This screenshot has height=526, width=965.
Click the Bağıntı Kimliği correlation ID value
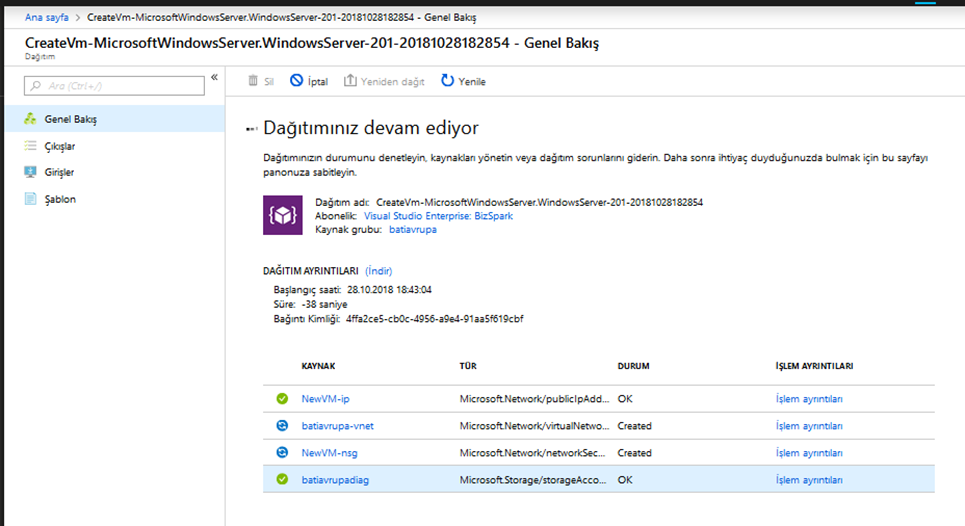pyautogui.click(x=434, y=319)
